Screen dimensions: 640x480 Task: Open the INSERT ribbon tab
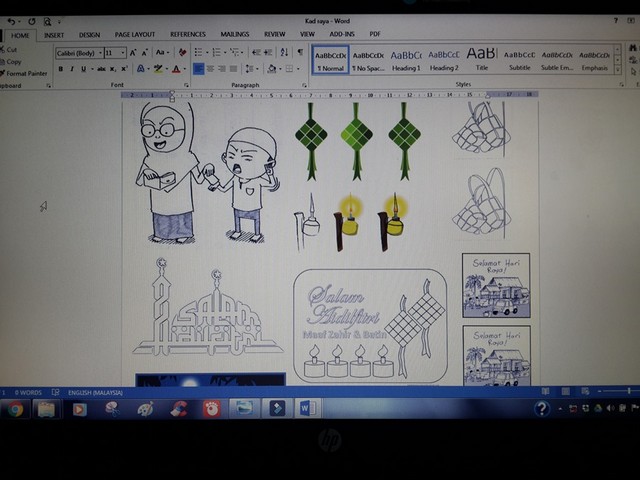[53, 35]
